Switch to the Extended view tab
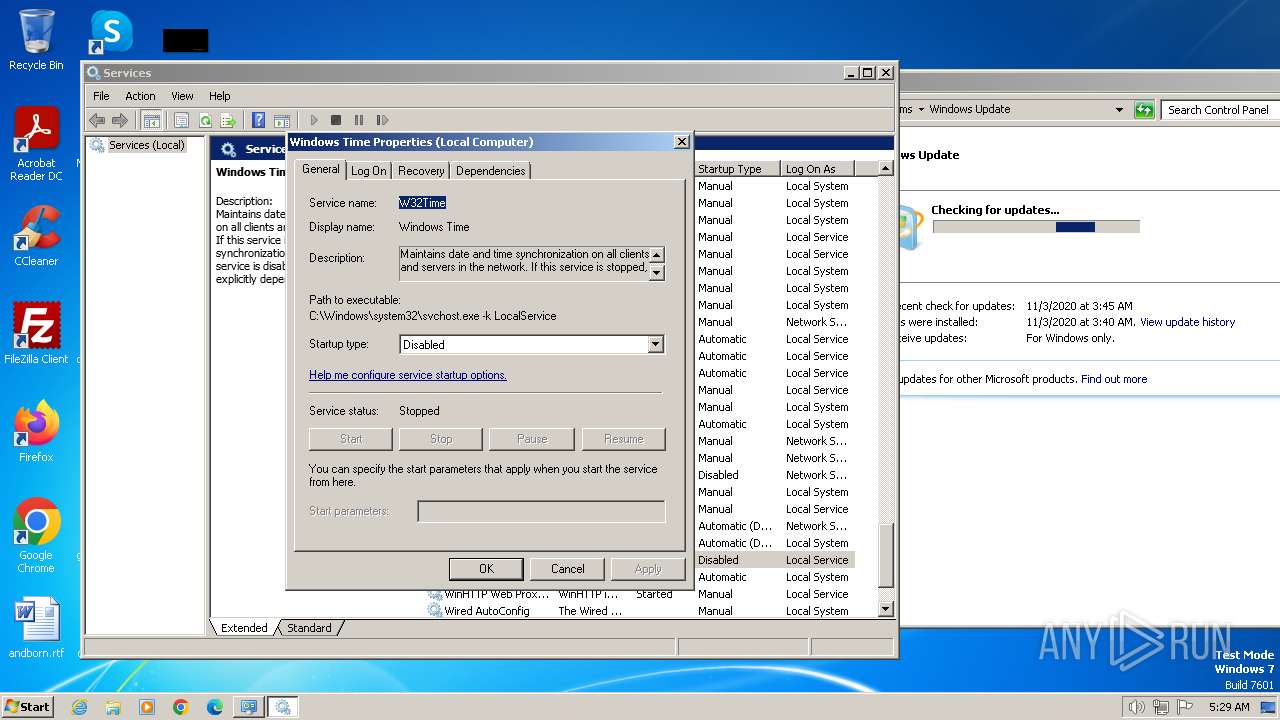The height and width of the screenshot is (720, 1280). 244,628
